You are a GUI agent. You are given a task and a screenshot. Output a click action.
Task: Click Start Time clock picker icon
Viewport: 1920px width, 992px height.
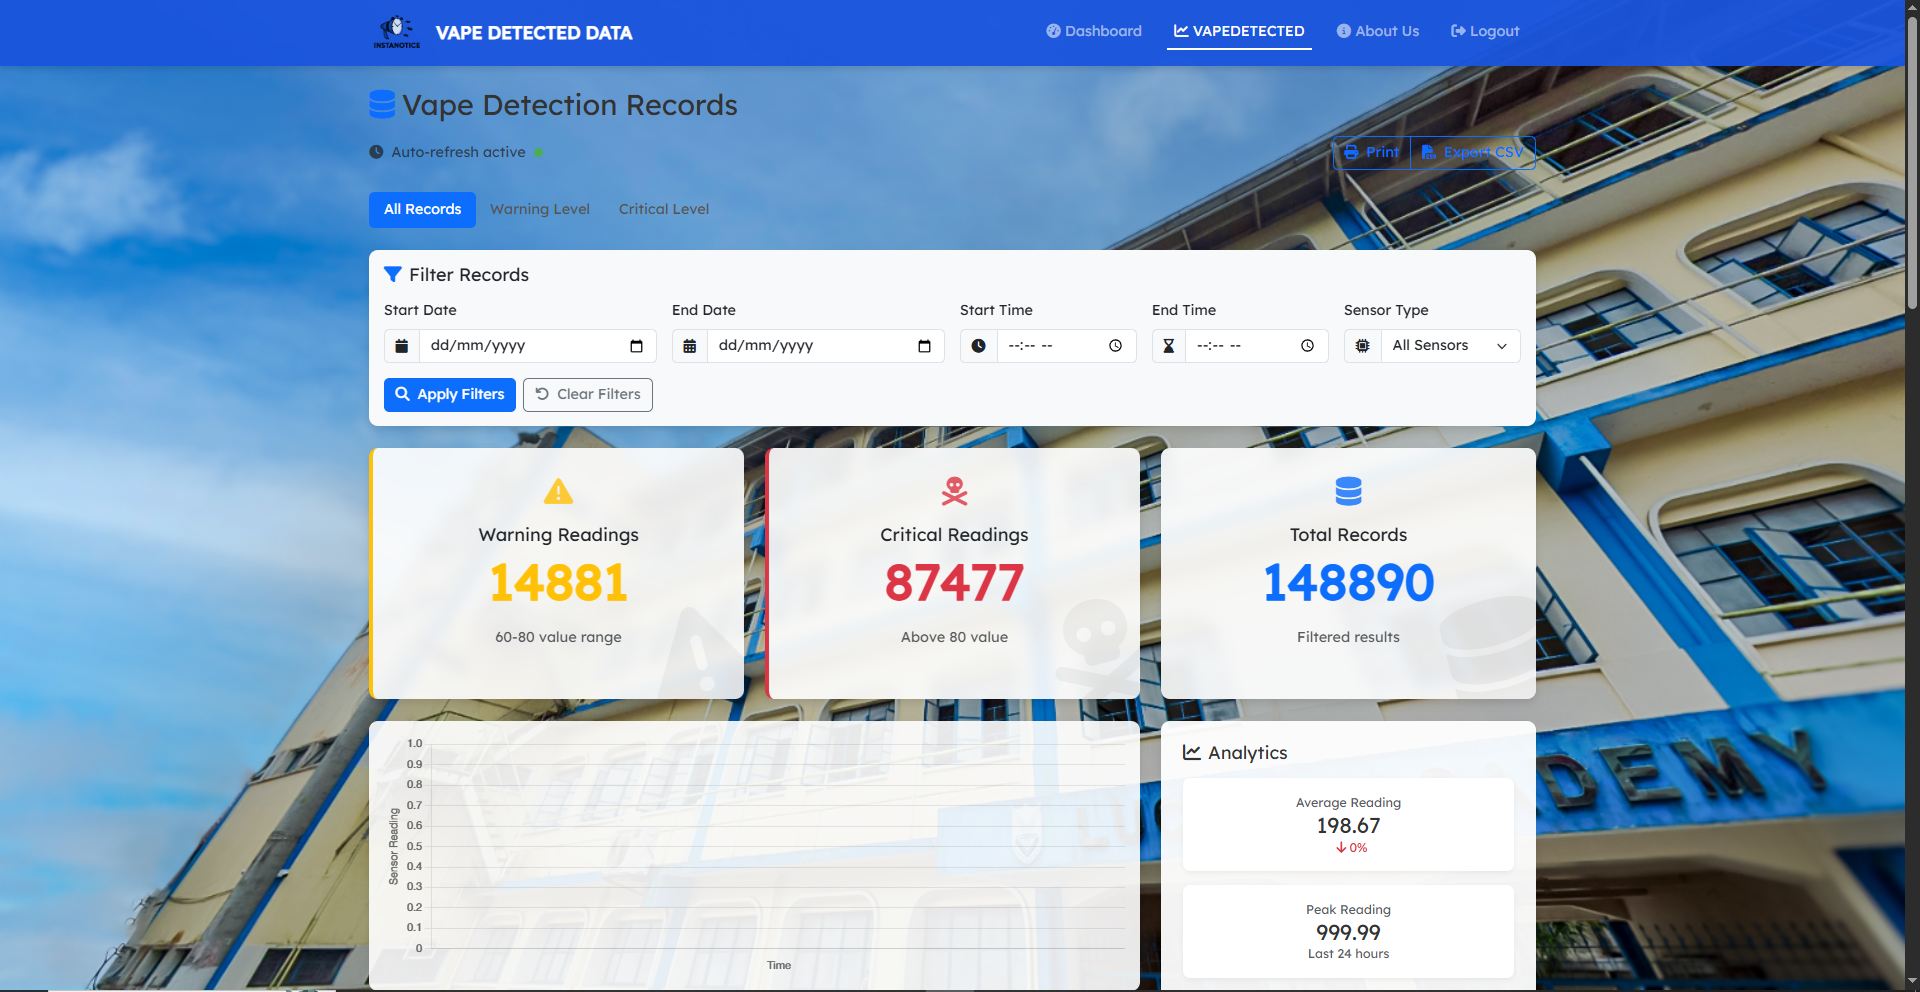tap(1115, 346)
